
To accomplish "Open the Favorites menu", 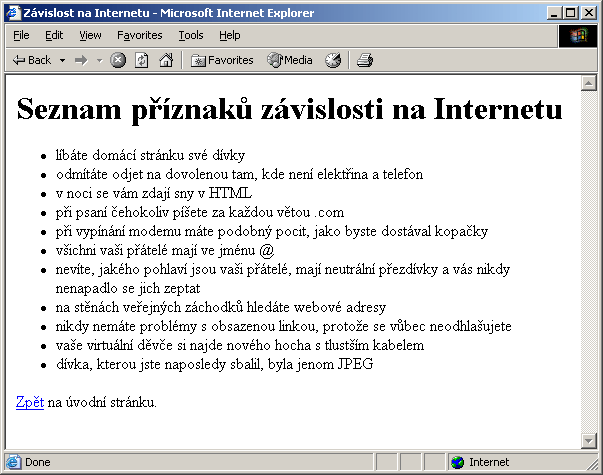I will click(140, 35).
